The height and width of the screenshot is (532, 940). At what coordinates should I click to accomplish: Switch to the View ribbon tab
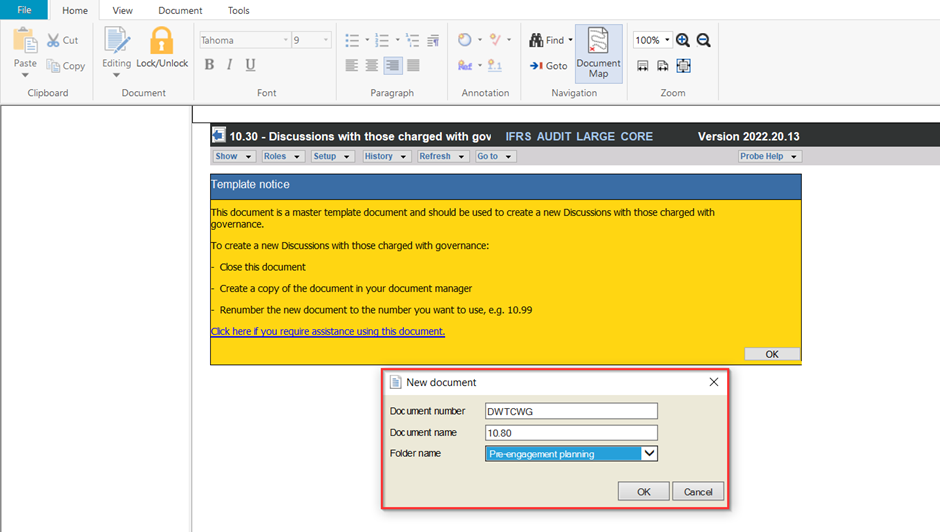[122, 10]
